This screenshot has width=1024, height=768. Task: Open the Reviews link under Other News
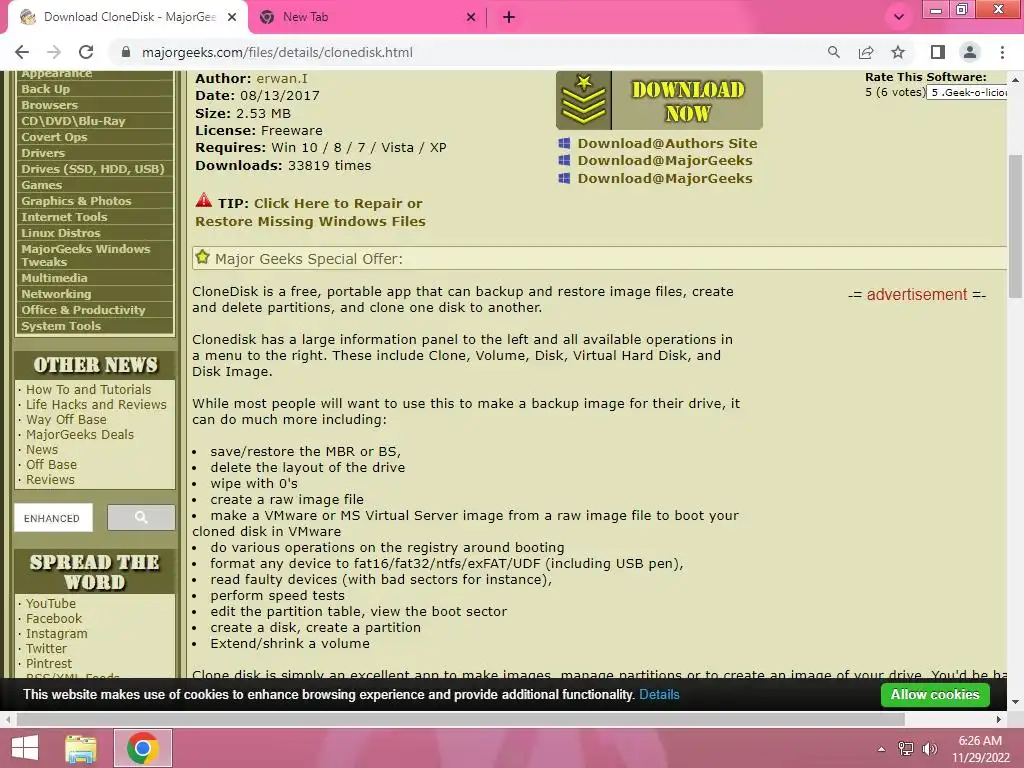click(50, 479)
